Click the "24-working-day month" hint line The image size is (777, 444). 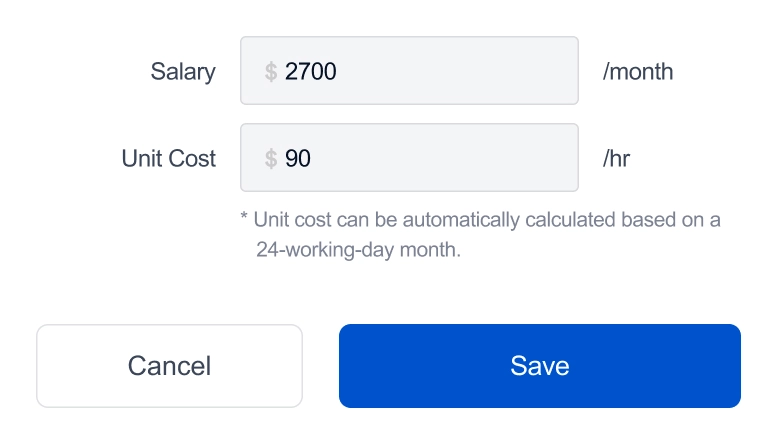coord(358,250)
